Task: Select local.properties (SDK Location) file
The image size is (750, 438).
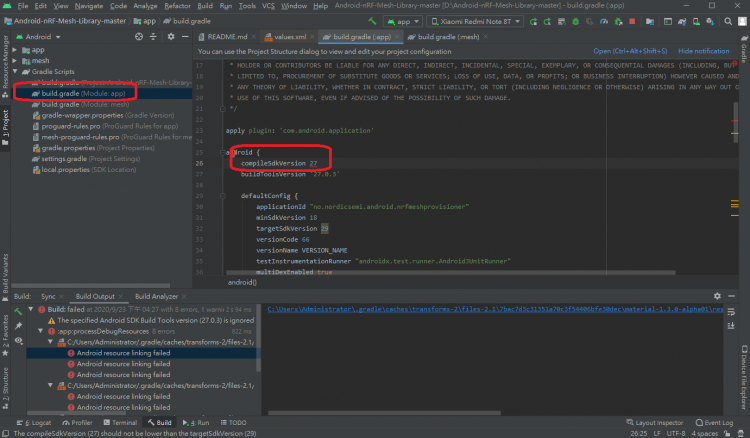Action: 84,170
